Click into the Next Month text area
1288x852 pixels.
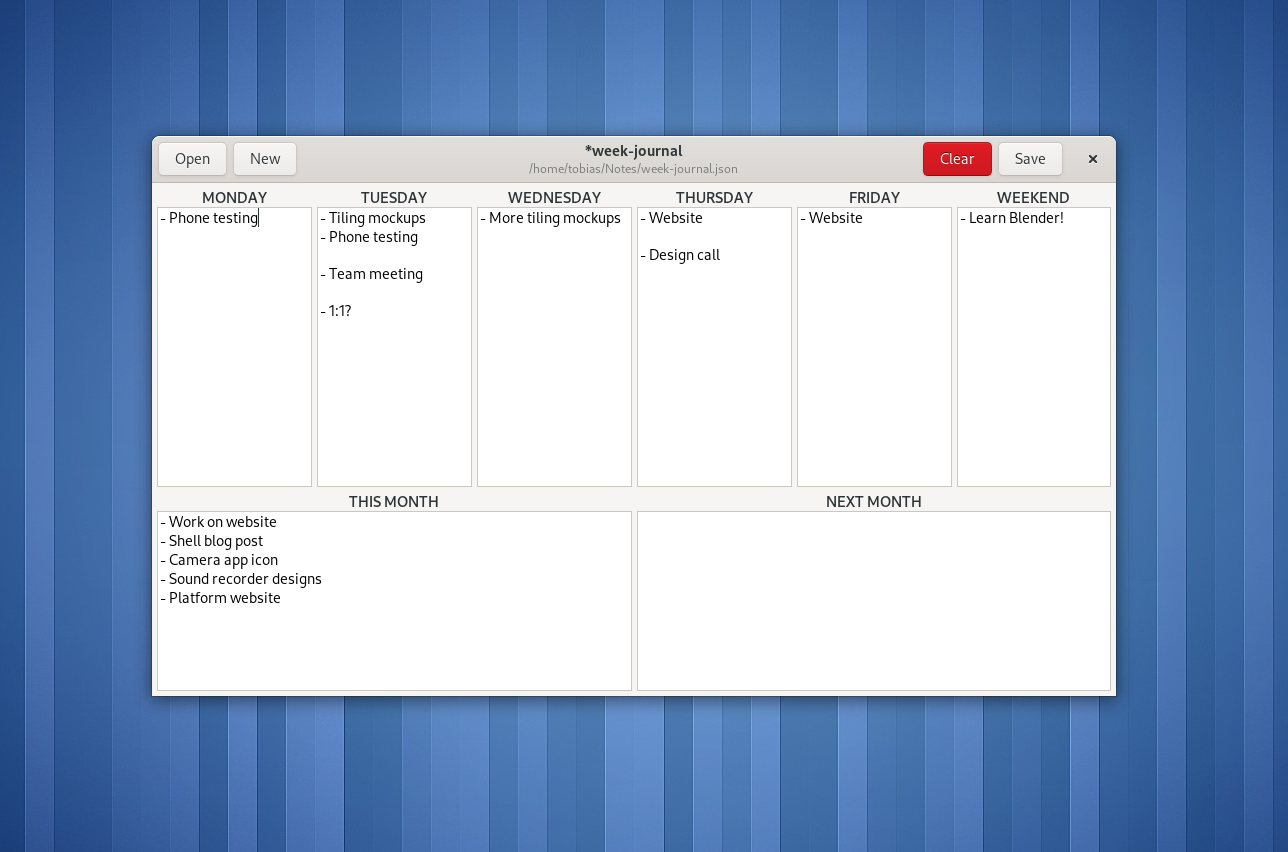click(x=874, y=601)
